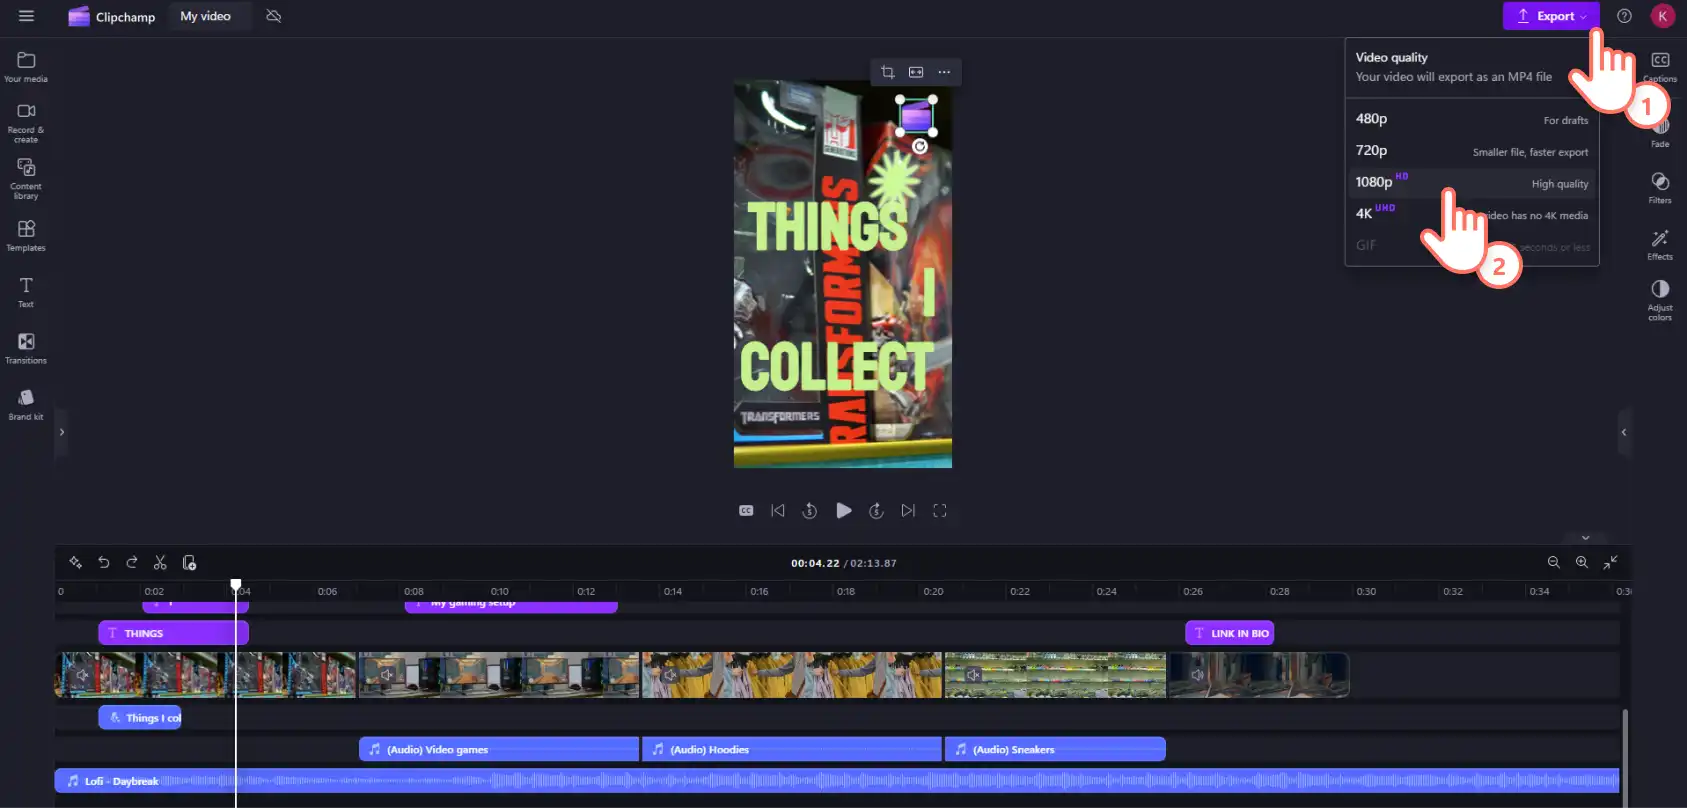Image resolution: width=1687 pixels, height=808 pixels.
Task: Open the Transitions panel
Action: [x=26, y=348]
